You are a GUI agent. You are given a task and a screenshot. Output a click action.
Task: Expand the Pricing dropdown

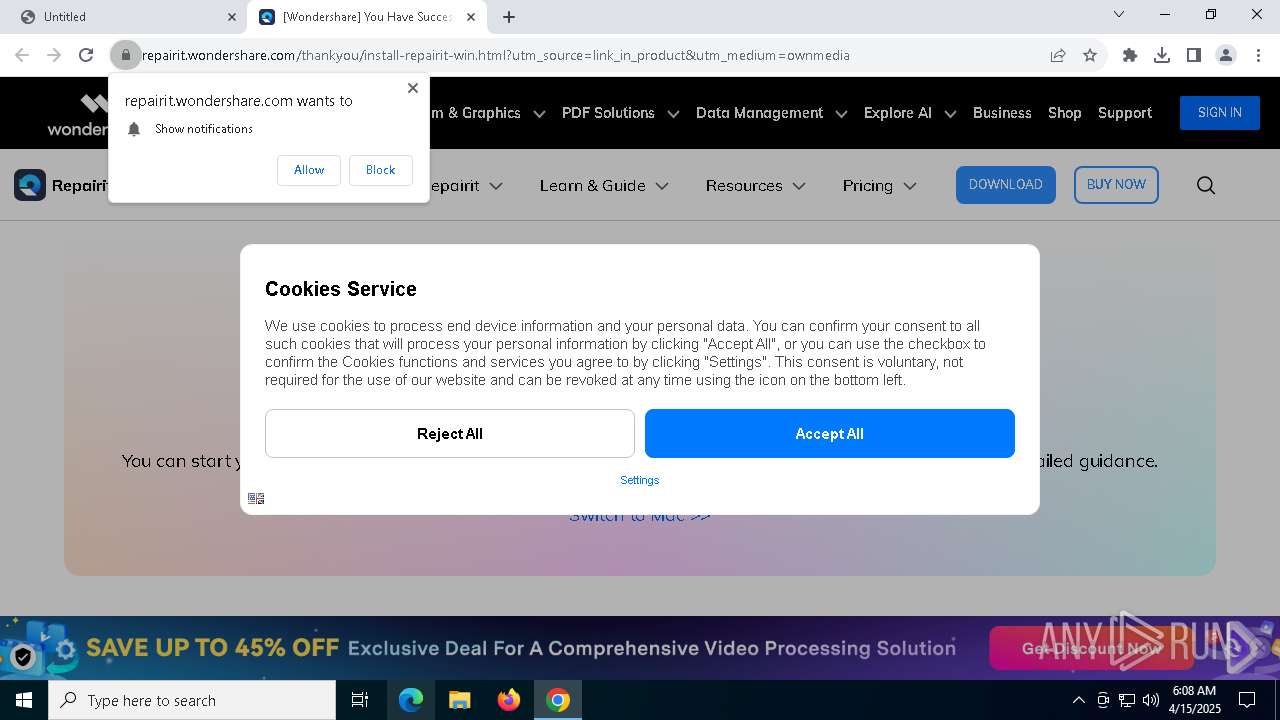click(879, 185)
